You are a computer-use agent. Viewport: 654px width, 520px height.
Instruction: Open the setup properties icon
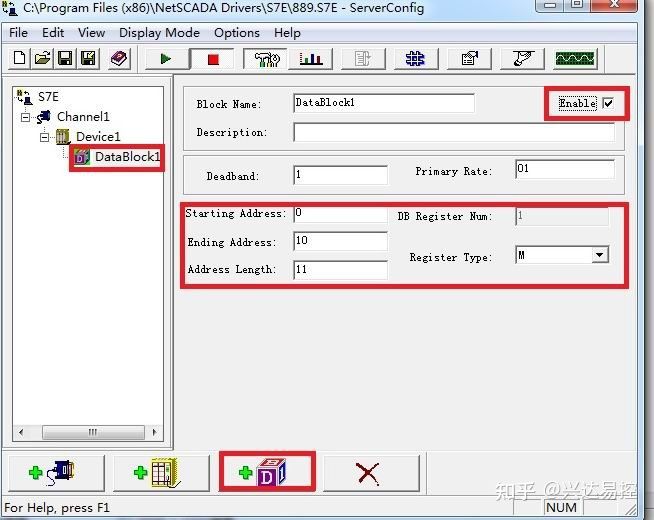tap(469, 59)
